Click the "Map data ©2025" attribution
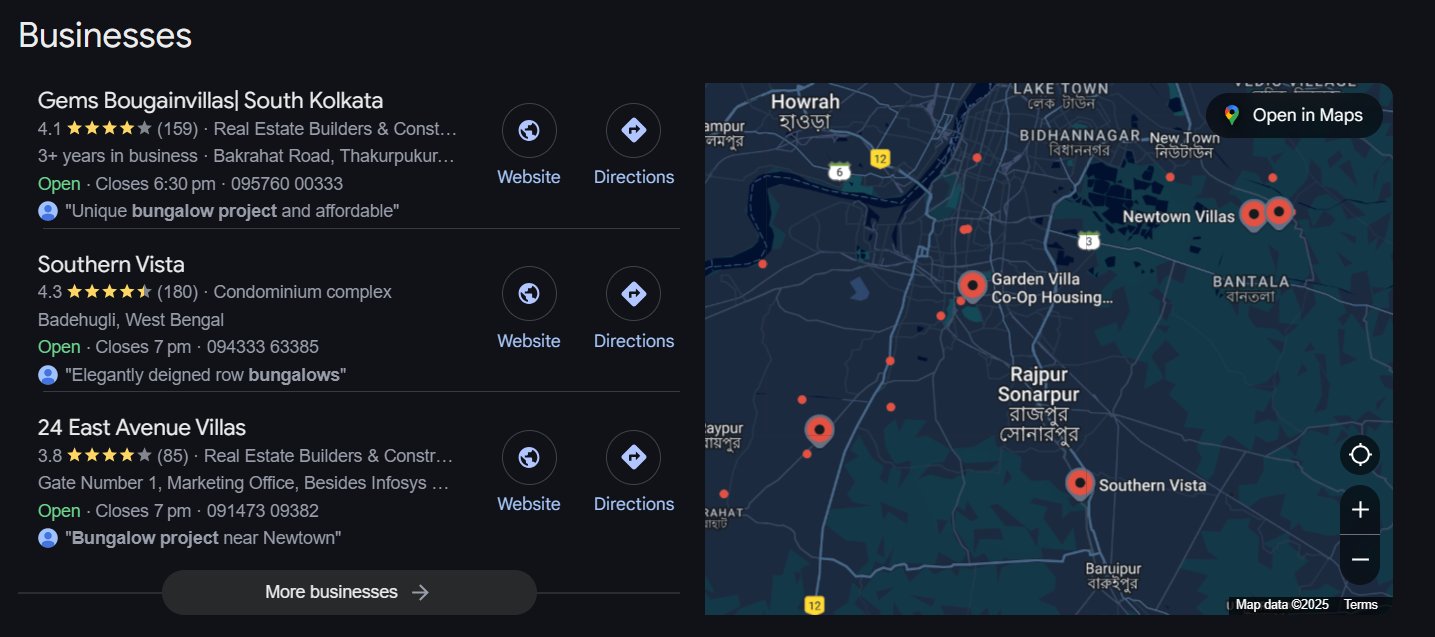1435x637 pixels. pyautogui.click(x=1282, y=604)
